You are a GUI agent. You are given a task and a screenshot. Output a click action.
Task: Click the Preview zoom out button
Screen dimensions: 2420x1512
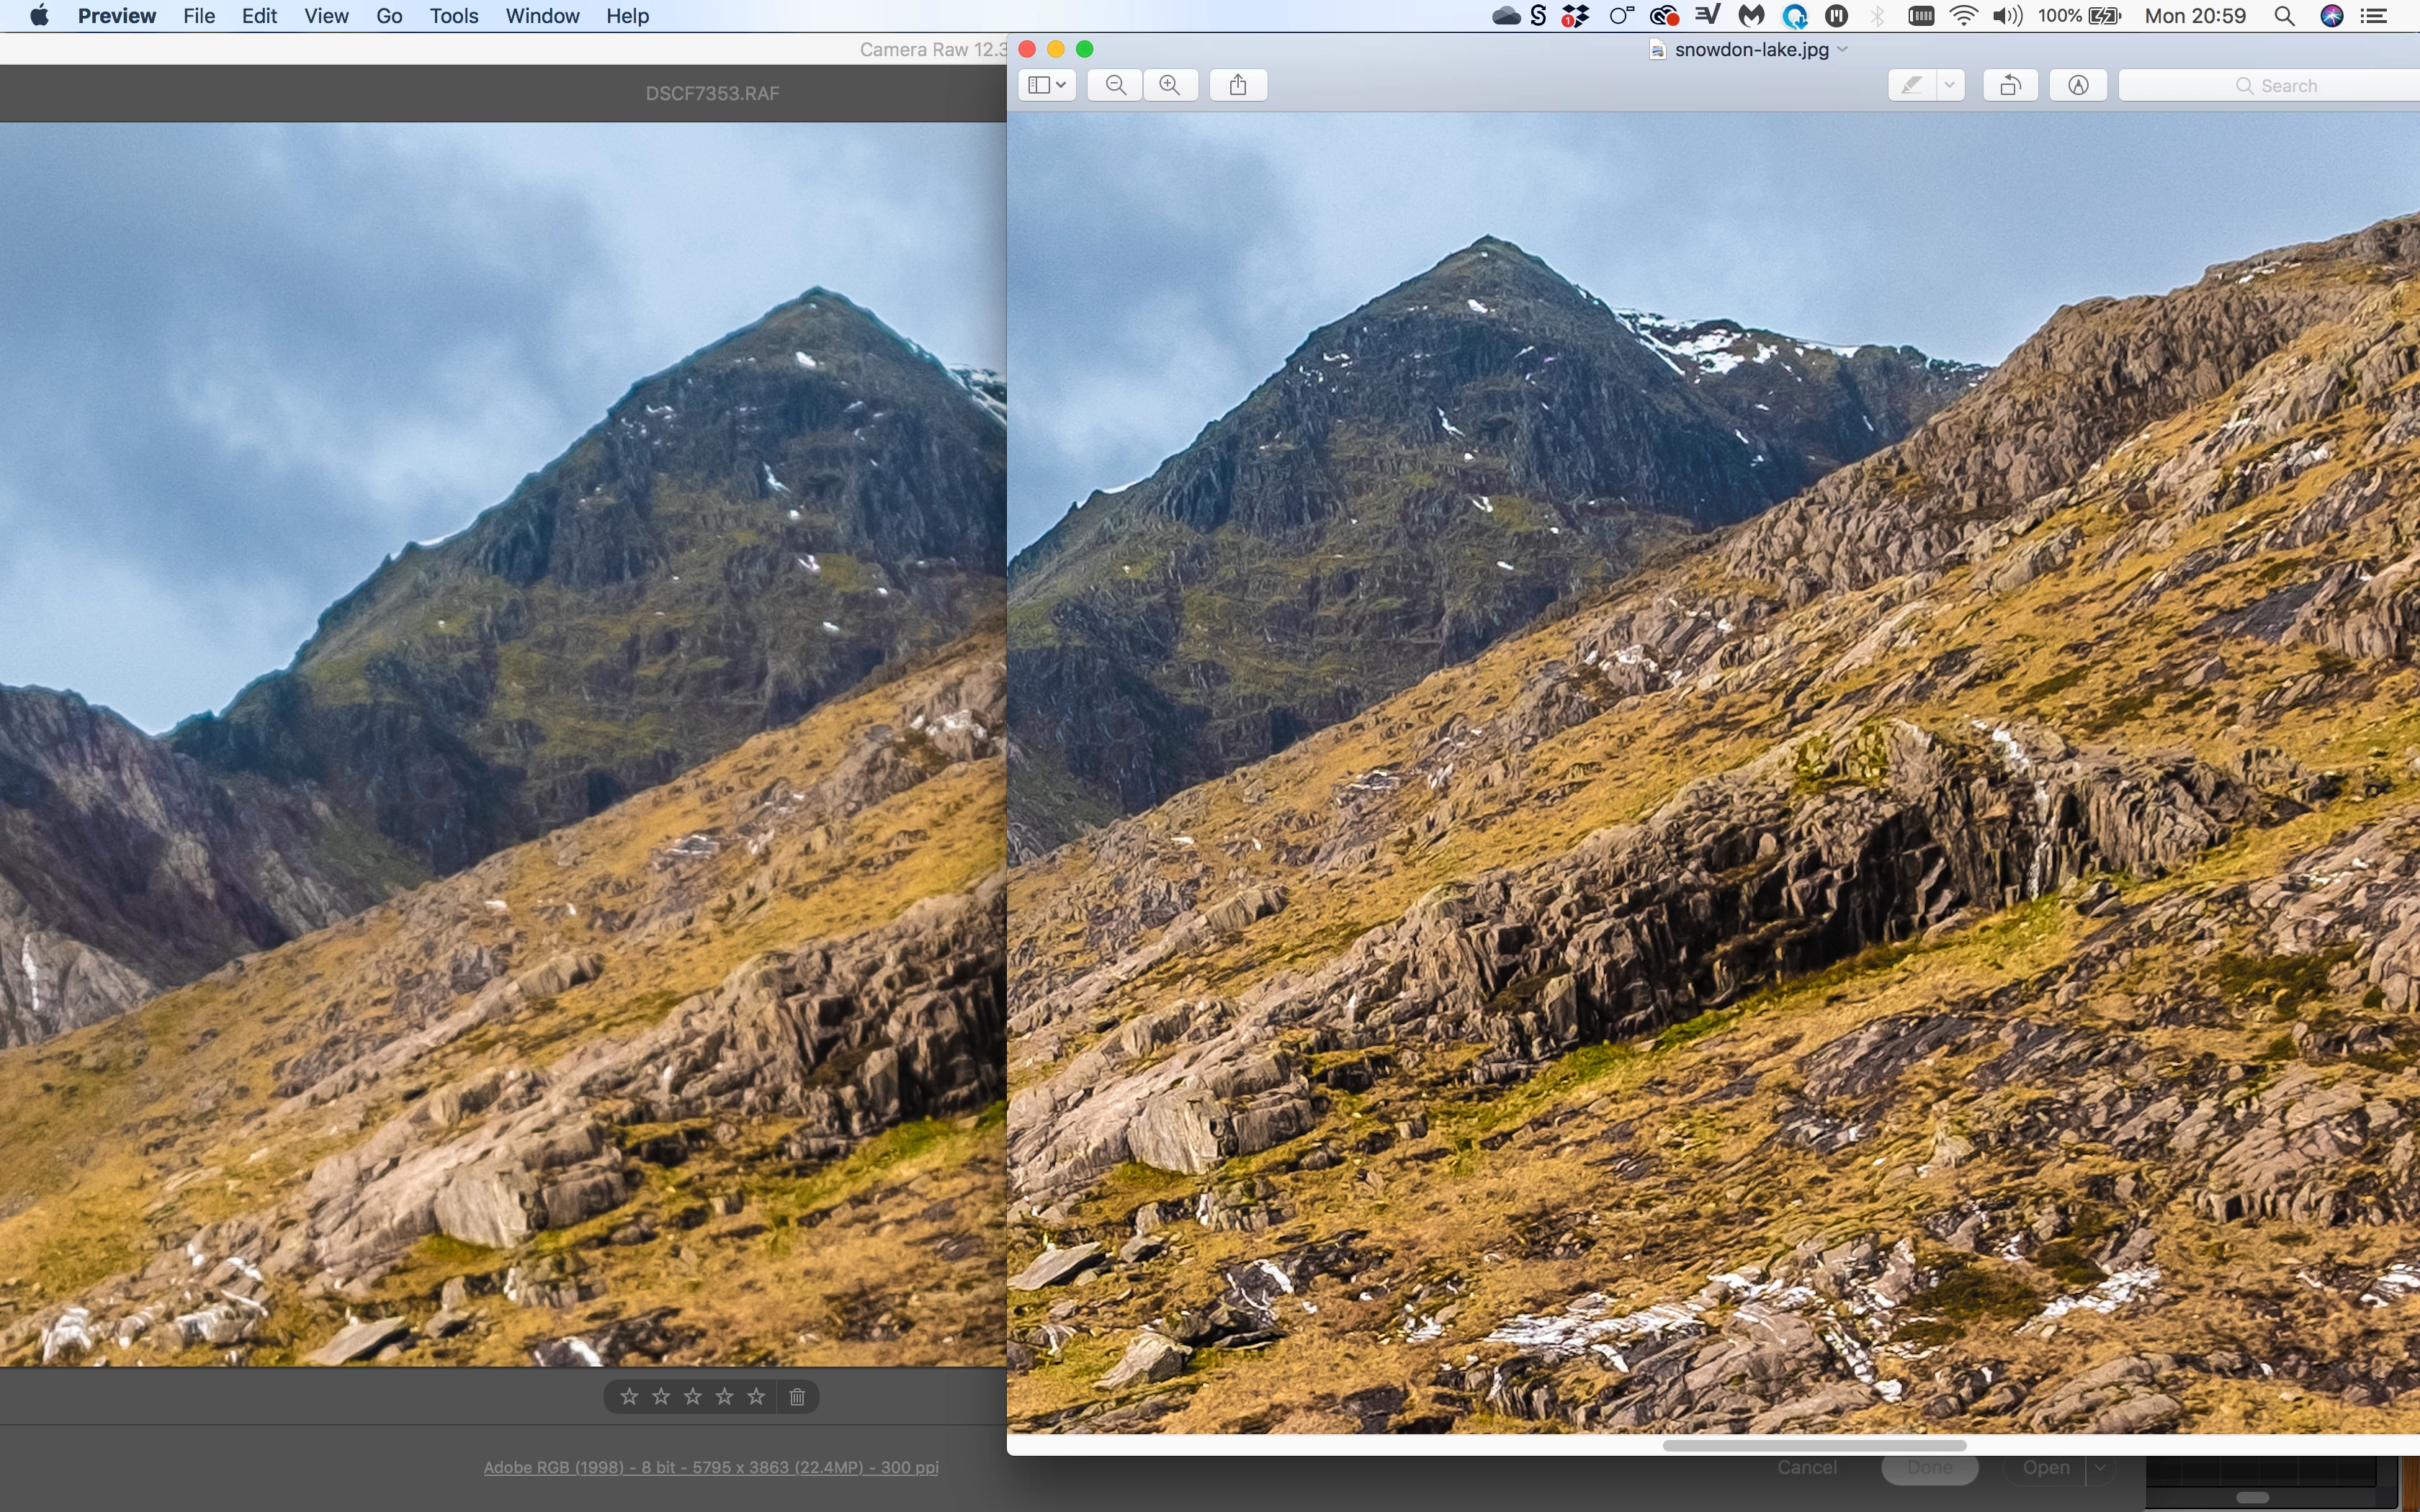point(1115,85)
